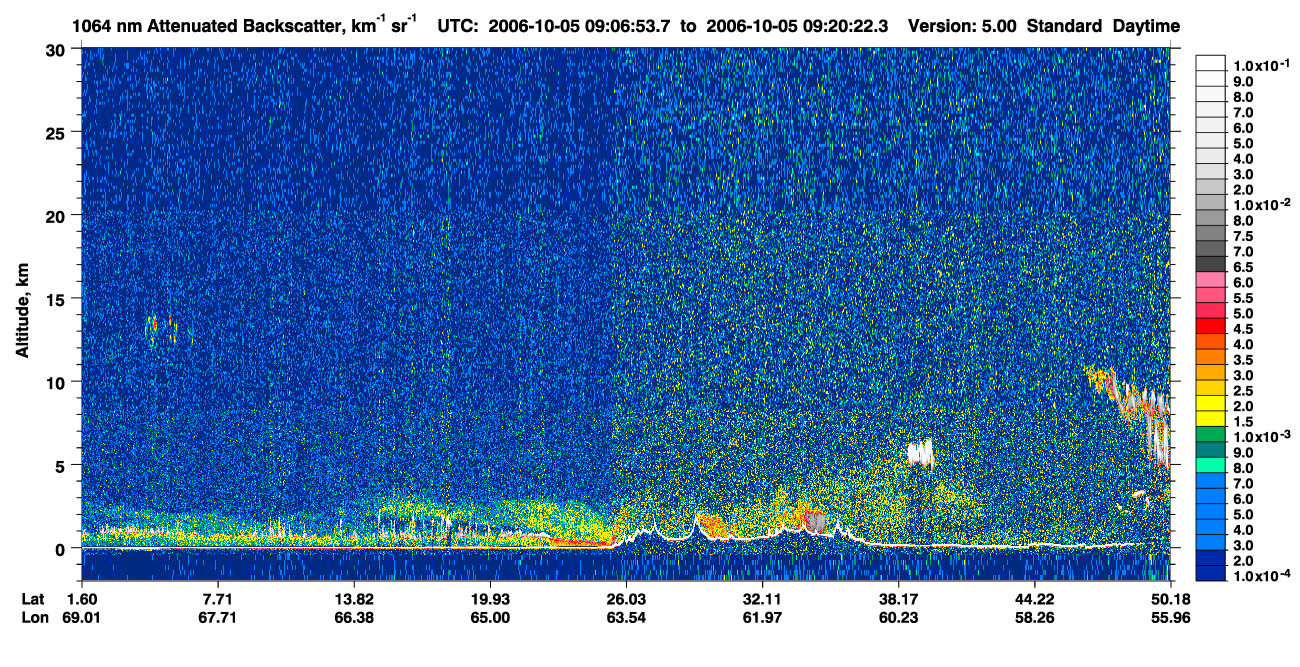Click the longitude value 61.97
Screen dimensions: 1300x667
762,617
